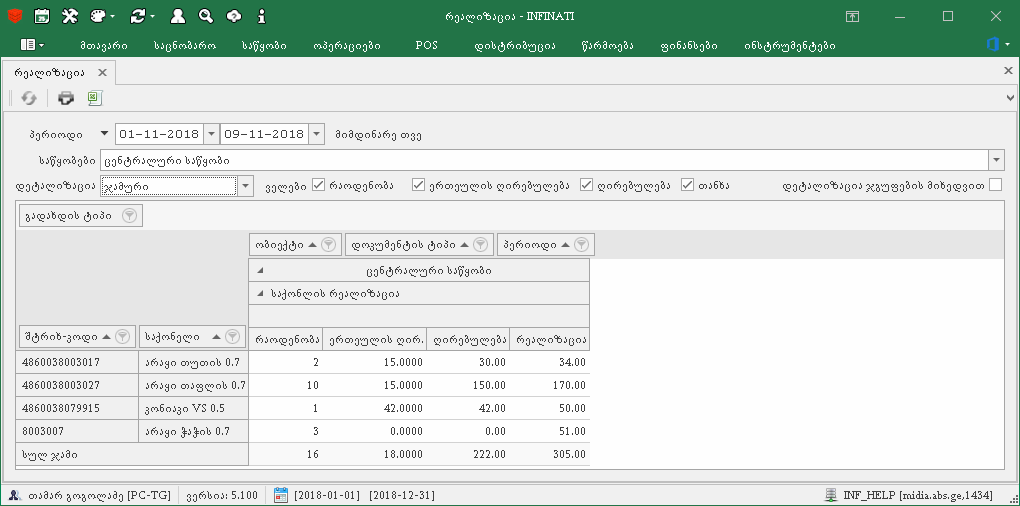Image resolution: width=1020 pixels, height=506 pixels.
Task: Click the sync arrows icon in title bar
Action: 137,16
